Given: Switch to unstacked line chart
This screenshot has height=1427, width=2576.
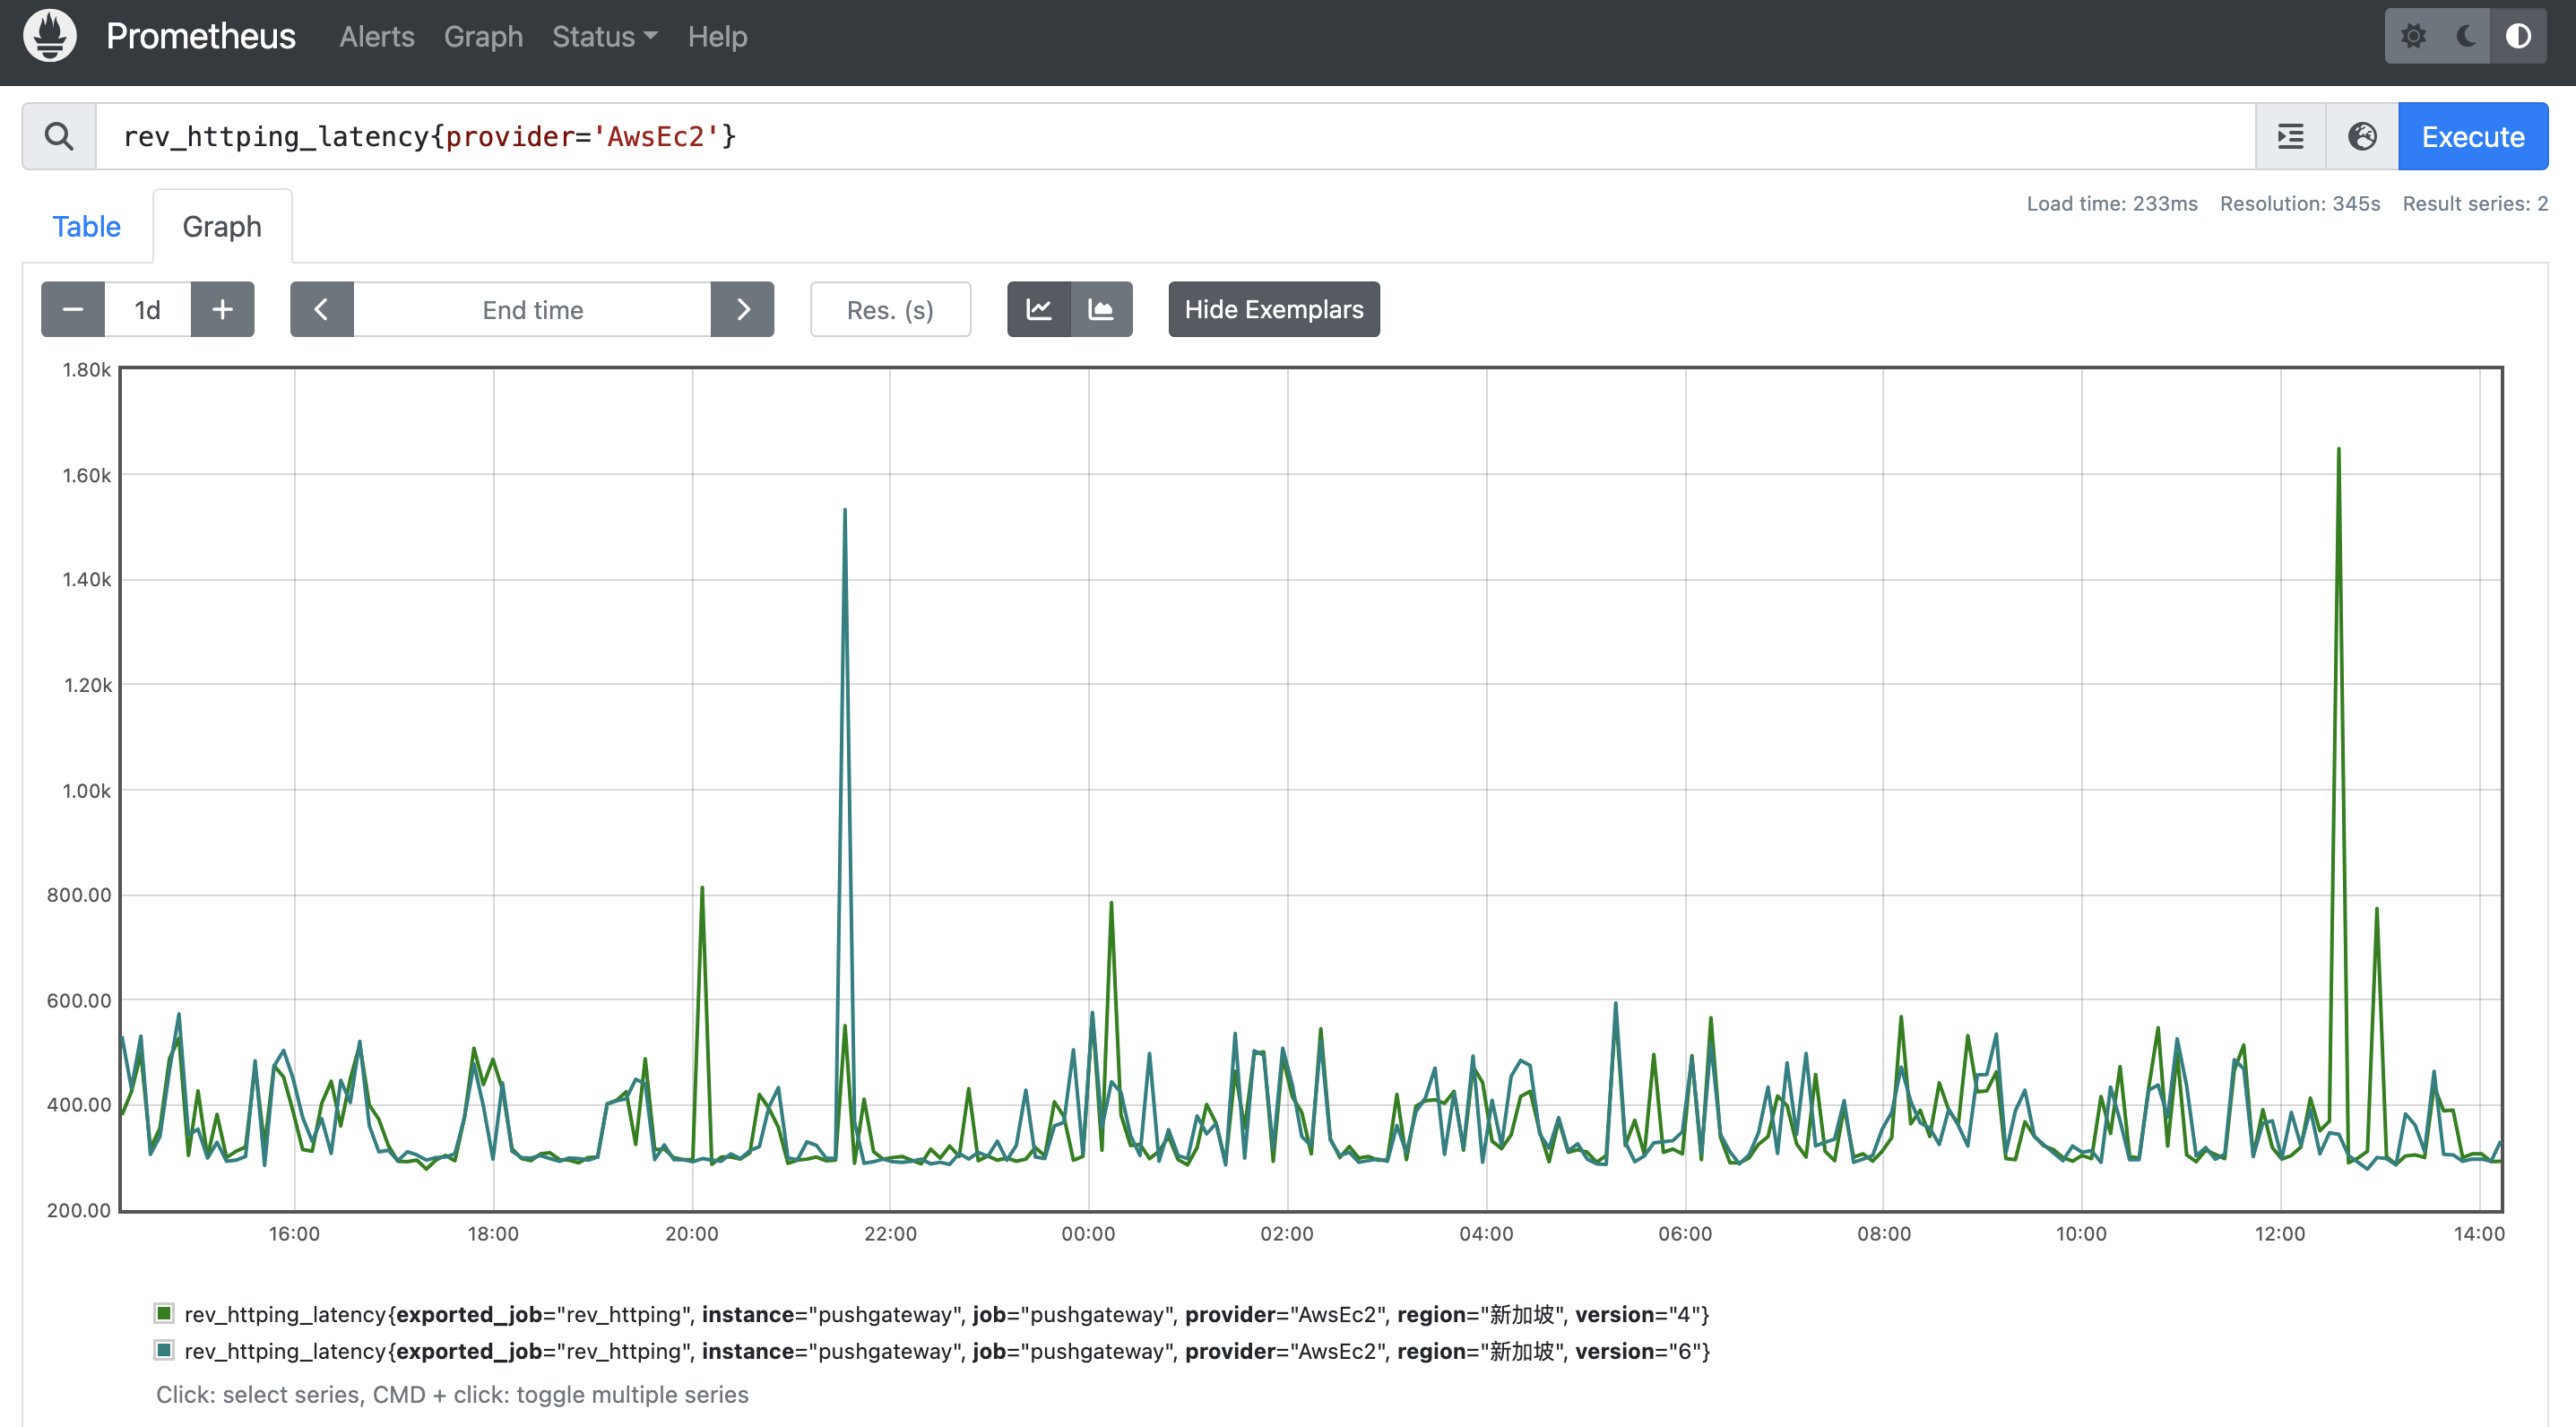Looking at the screenshot, I should pos(1039,309).
